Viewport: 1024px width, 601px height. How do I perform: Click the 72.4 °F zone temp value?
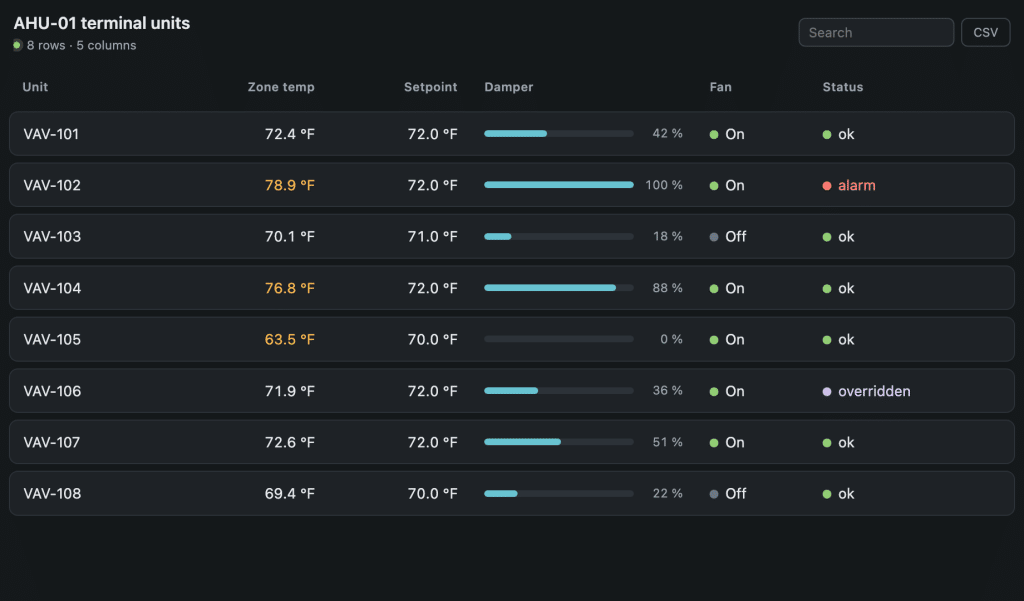[x=289, y=134]
